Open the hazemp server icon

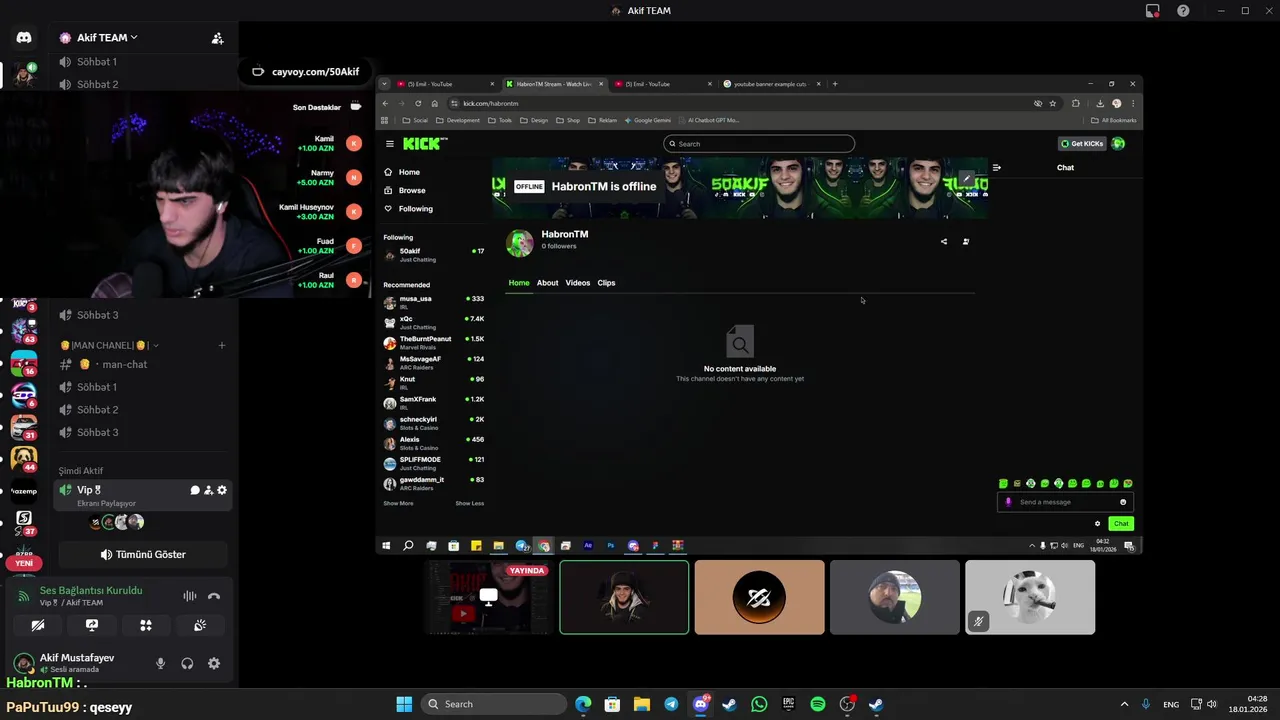pos(24,491)
